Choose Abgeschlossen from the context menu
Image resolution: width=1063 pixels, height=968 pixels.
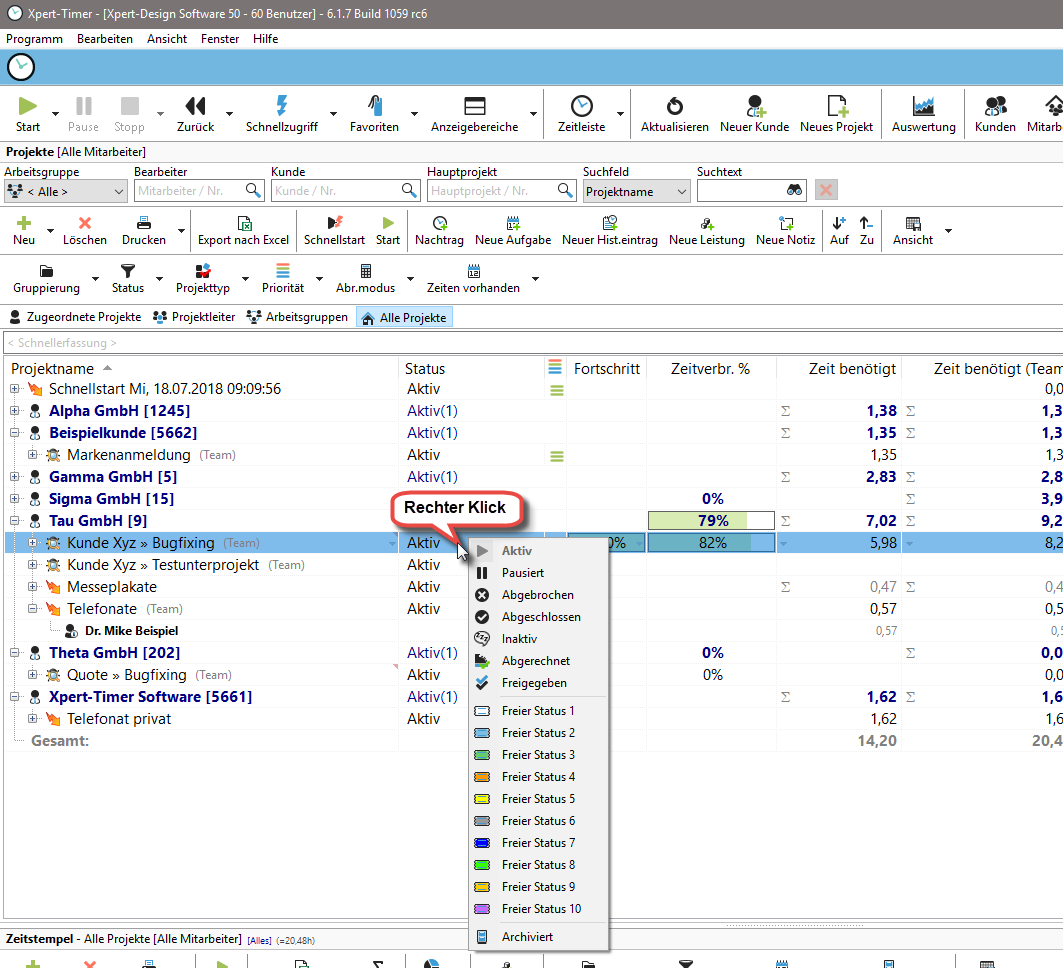(540, 617)
